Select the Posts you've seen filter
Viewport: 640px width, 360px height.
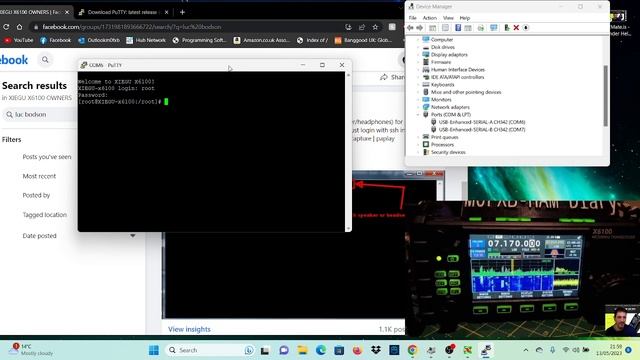click(x=47, y=157)
